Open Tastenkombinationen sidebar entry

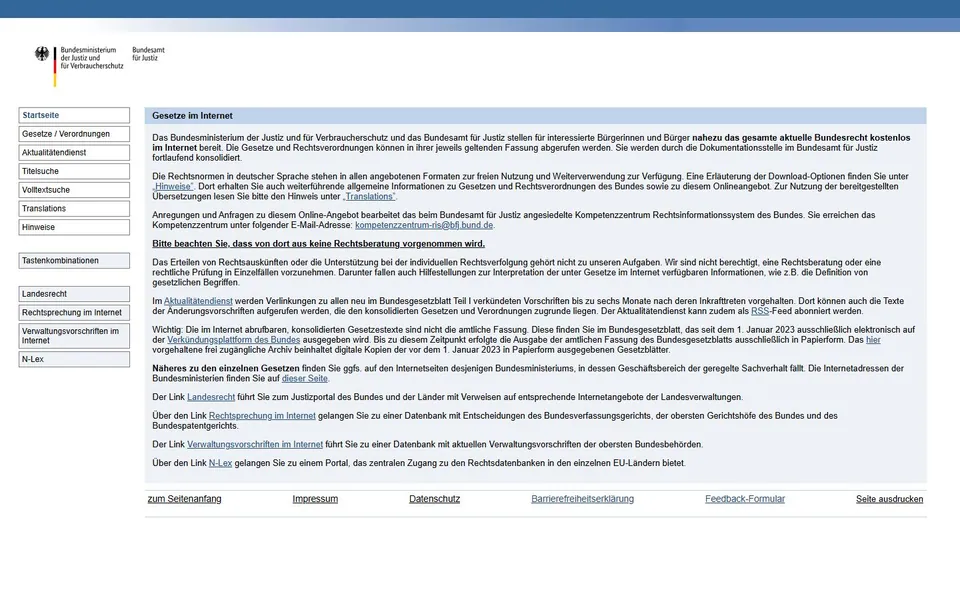[74, 261]
